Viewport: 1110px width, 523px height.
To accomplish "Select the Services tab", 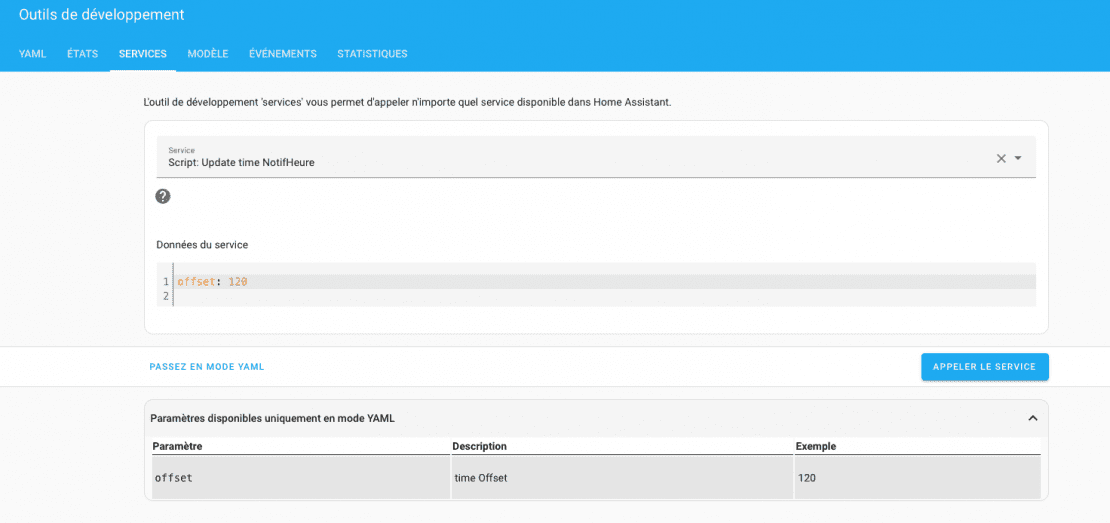I will tap(143, 54).
